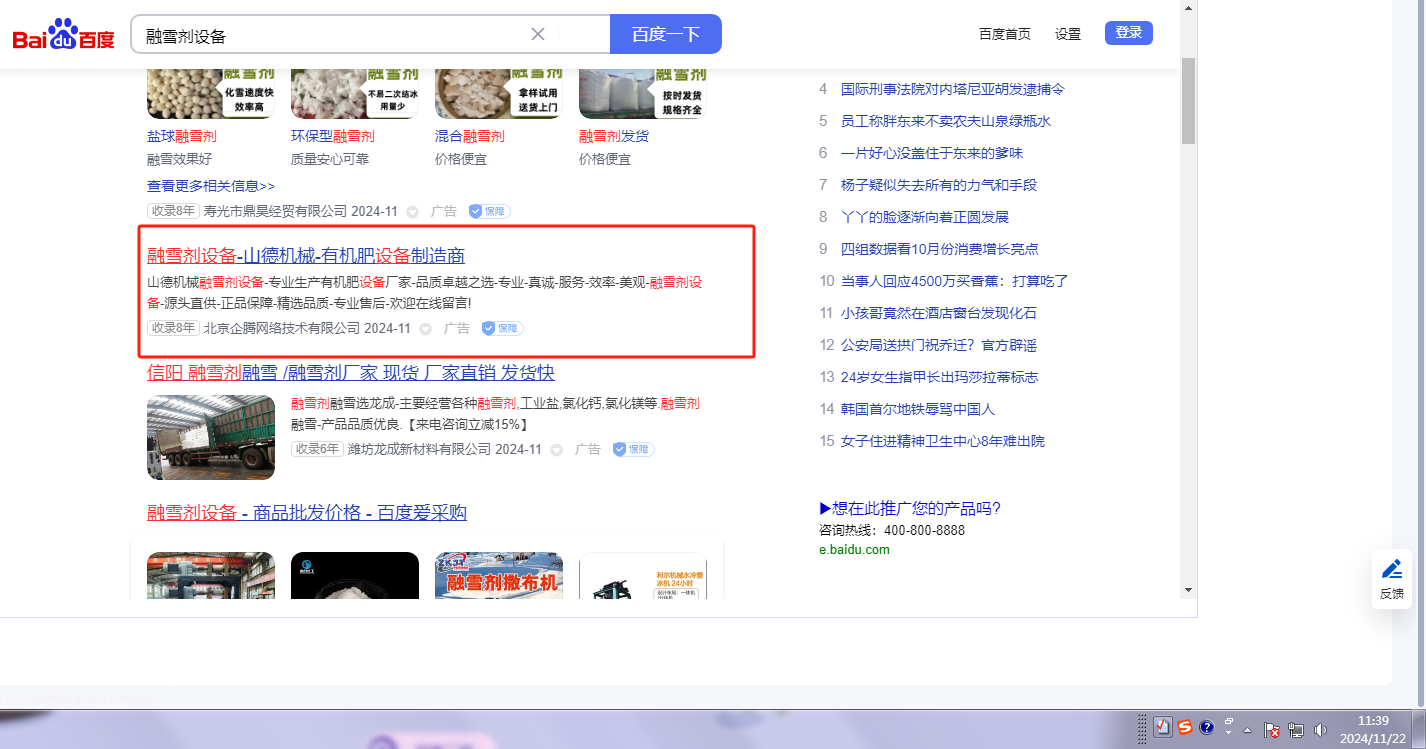
Task: Click the Sogou input method tray icon
Action: 1185,727
